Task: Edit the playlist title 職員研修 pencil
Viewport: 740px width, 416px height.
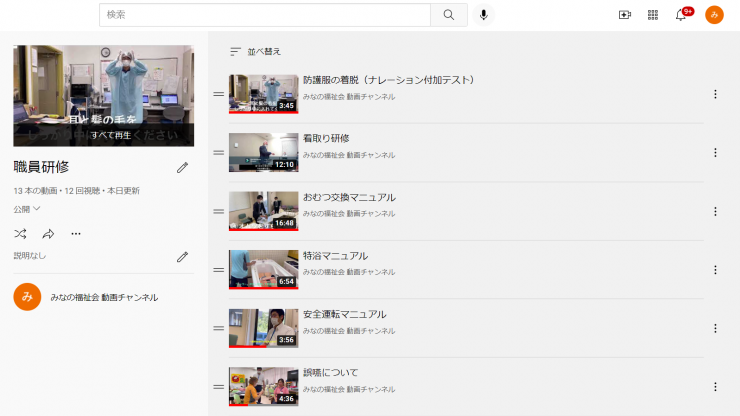Action: 182,168
